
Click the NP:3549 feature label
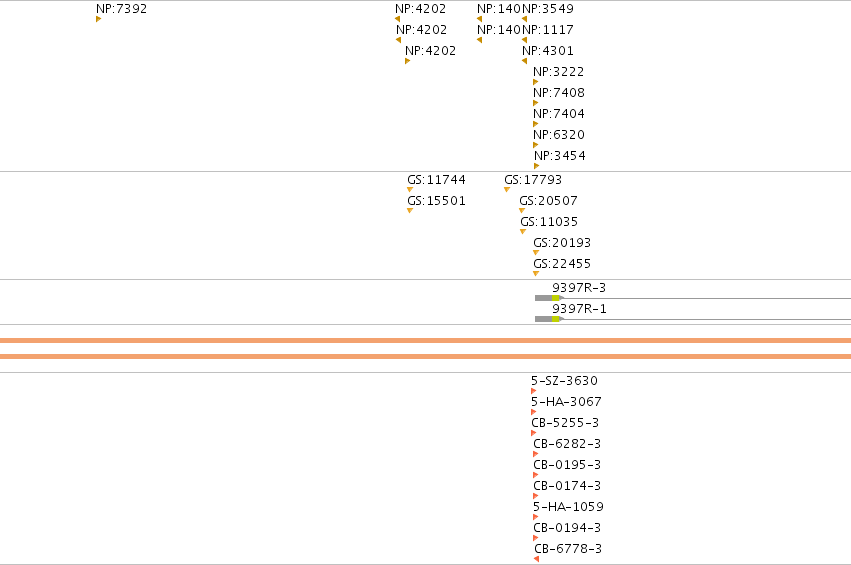tap(548, 9)
